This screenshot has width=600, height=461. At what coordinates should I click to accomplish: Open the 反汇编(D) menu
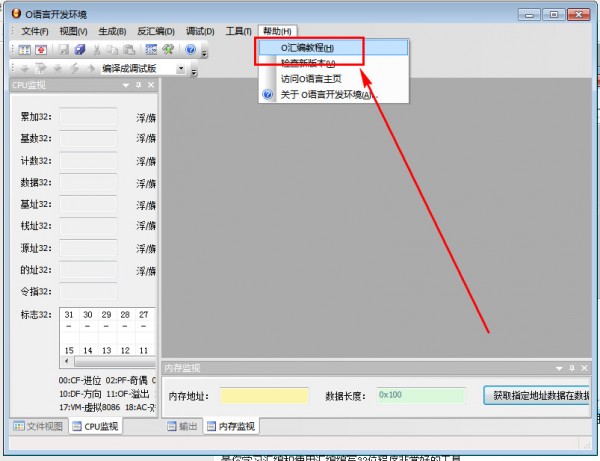click(x=156, y=31)
